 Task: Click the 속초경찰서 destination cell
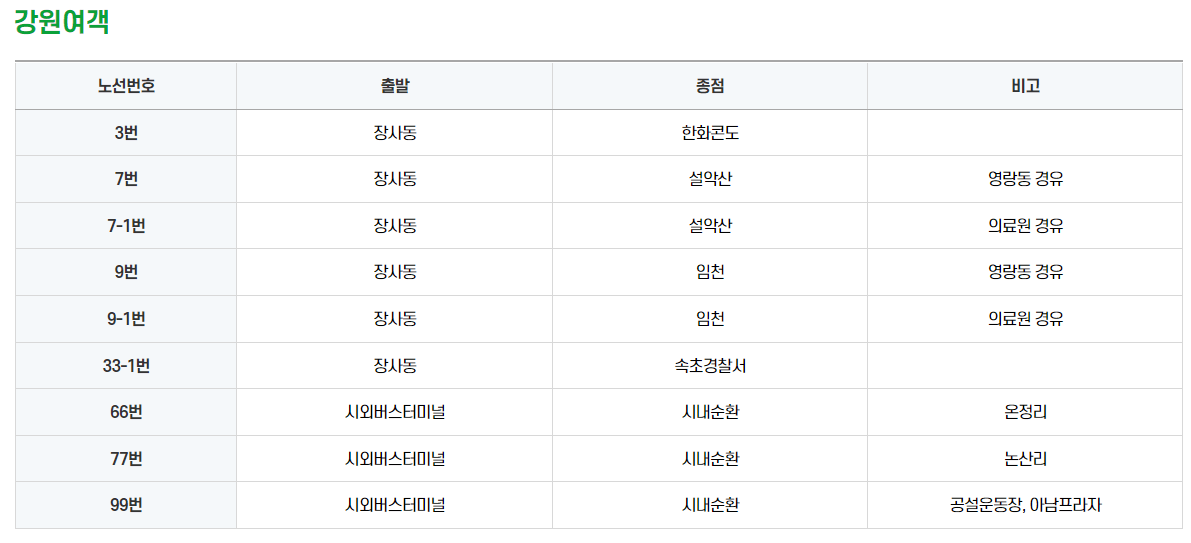[x=710, y=365]
